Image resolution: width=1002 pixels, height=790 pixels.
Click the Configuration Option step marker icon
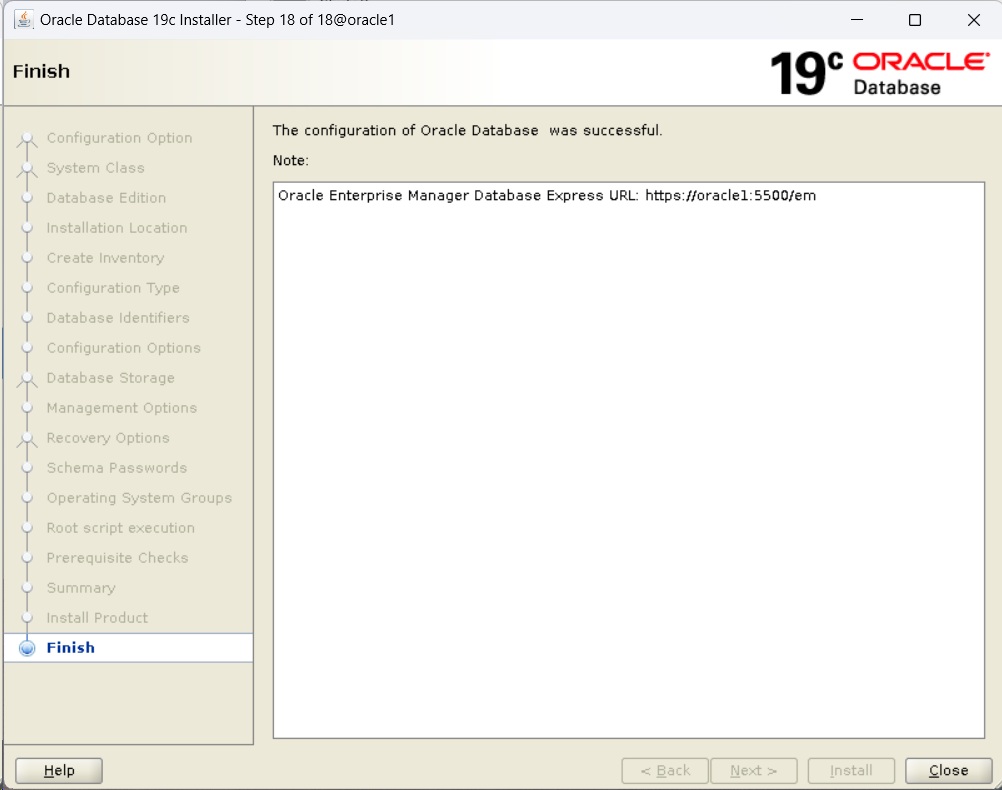point(28,139)
